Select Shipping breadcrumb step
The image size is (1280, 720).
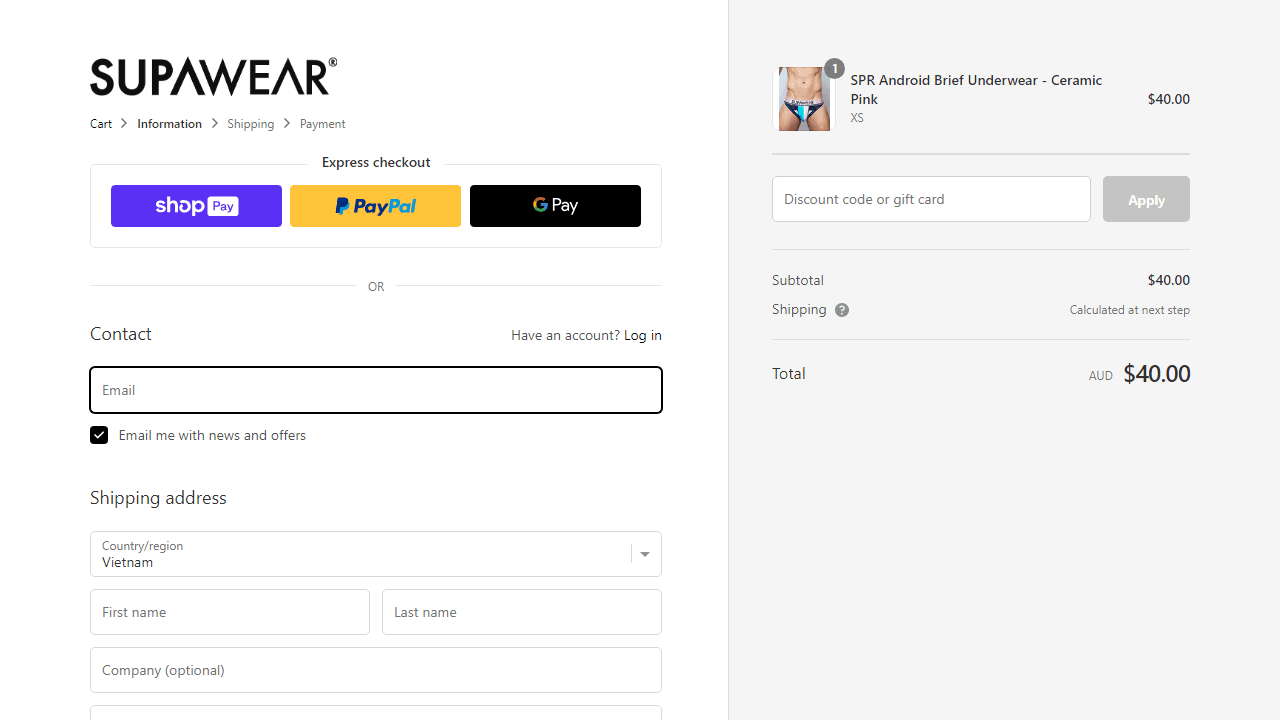click(250, 124)
